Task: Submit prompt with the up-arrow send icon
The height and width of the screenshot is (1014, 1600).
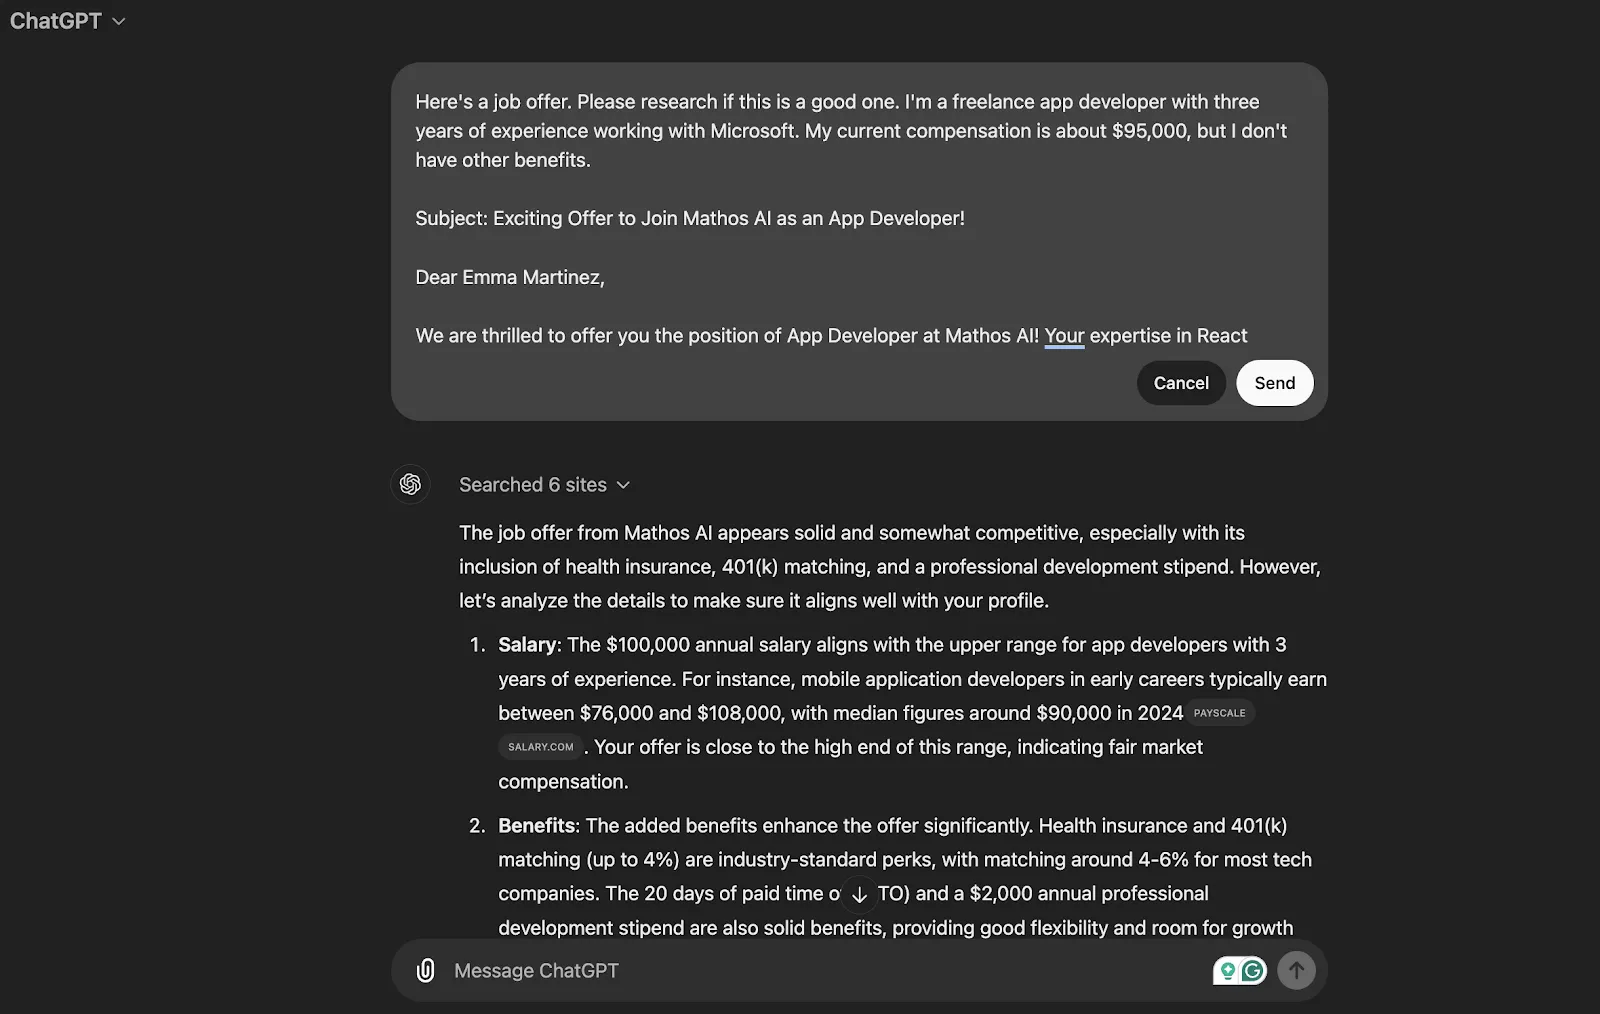Action: point(1296,970)
